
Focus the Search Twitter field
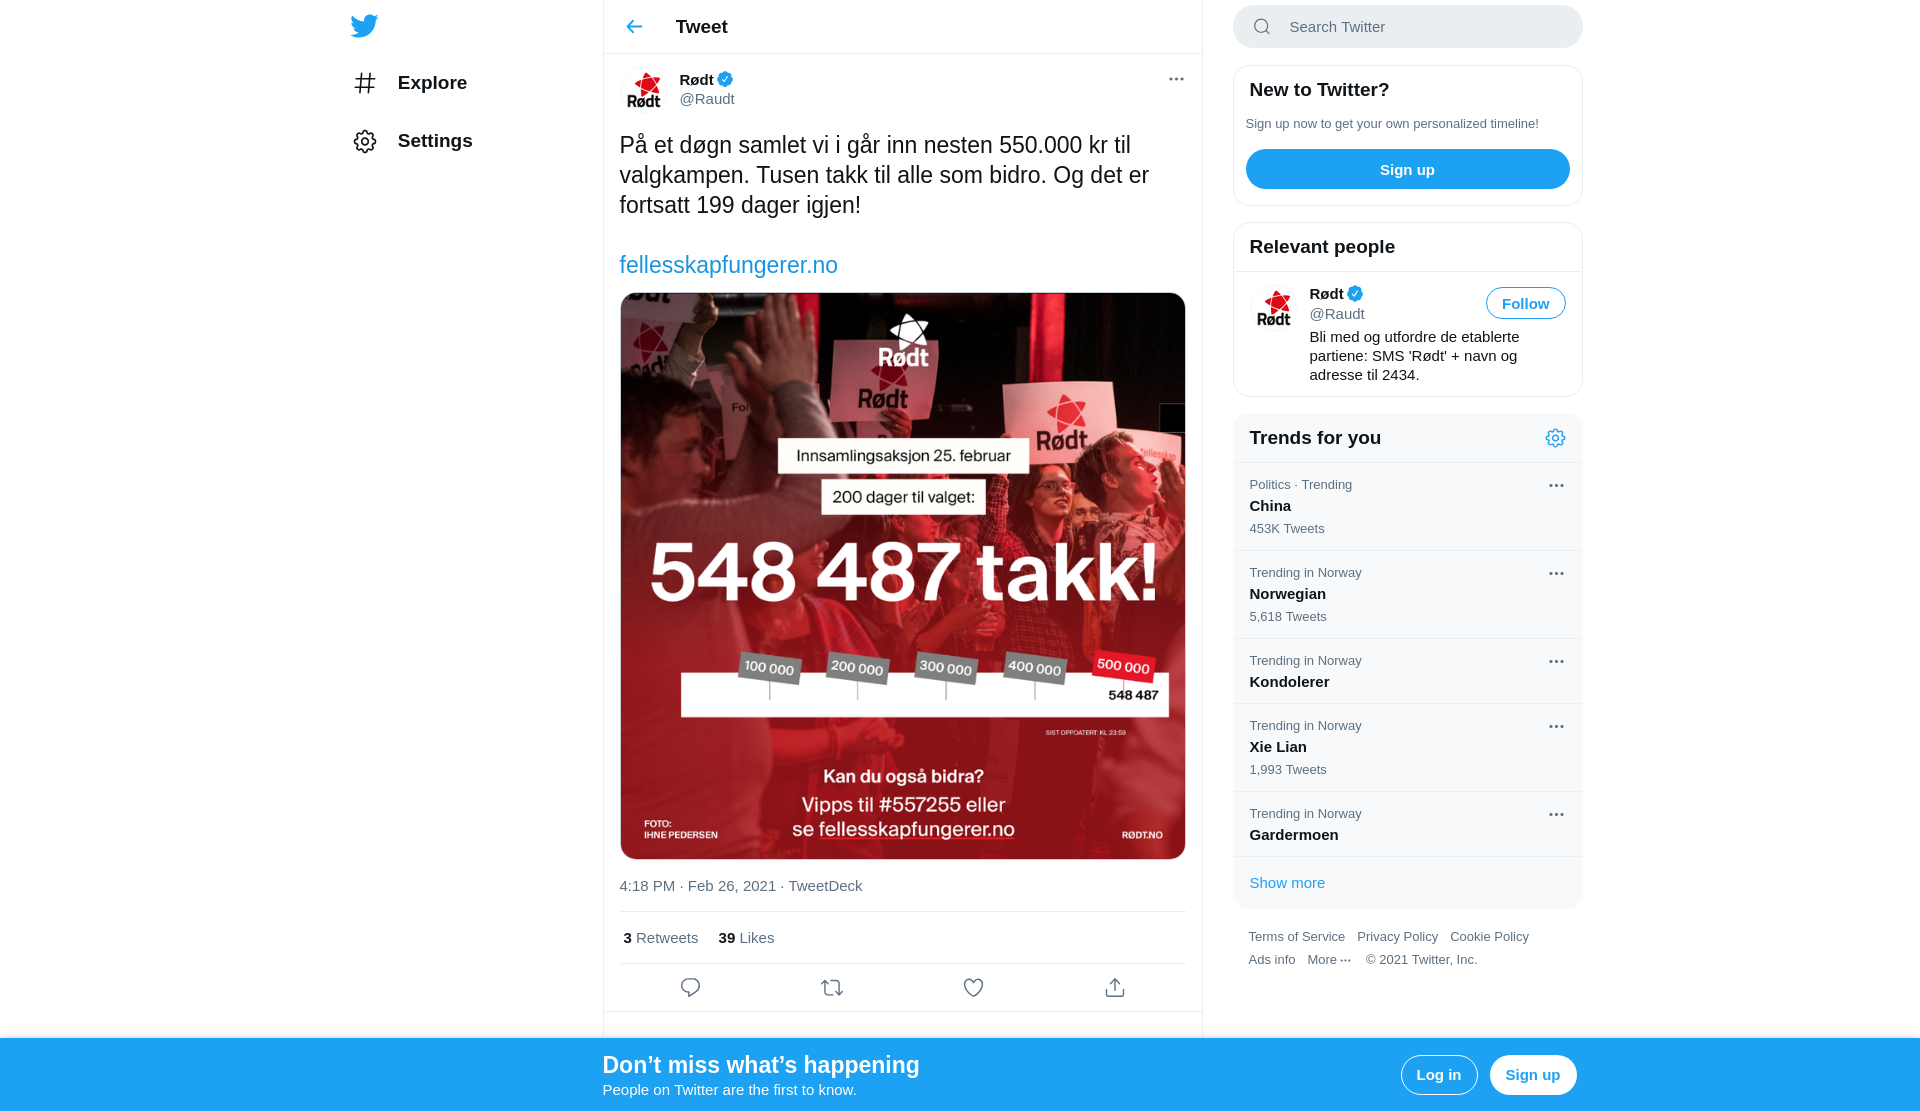[x=1407, y=27]
